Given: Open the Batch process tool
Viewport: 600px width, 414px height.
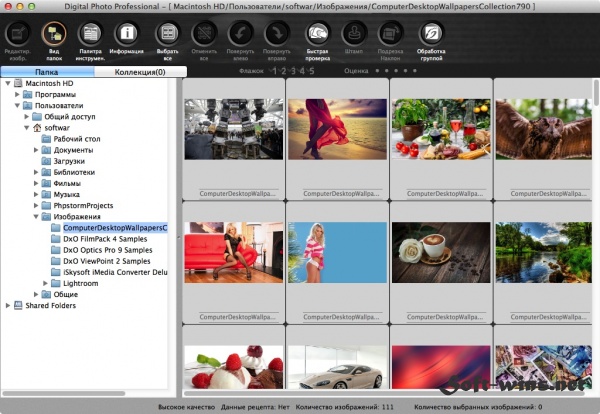Looking at the screenshot, I should click(x=431, y=34).
